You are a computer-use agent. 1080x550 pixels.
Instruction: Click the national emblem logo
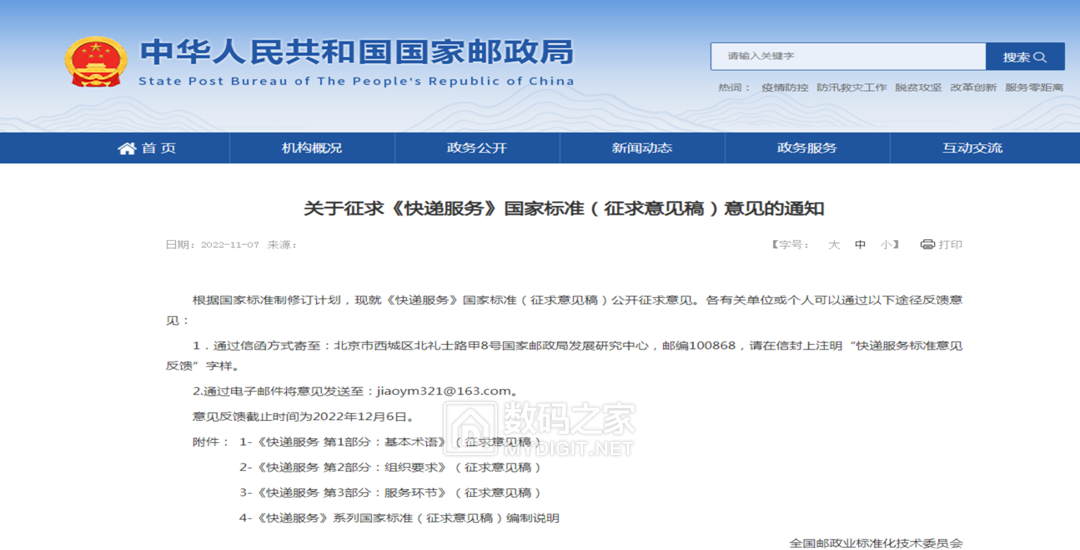click(96, 62)
